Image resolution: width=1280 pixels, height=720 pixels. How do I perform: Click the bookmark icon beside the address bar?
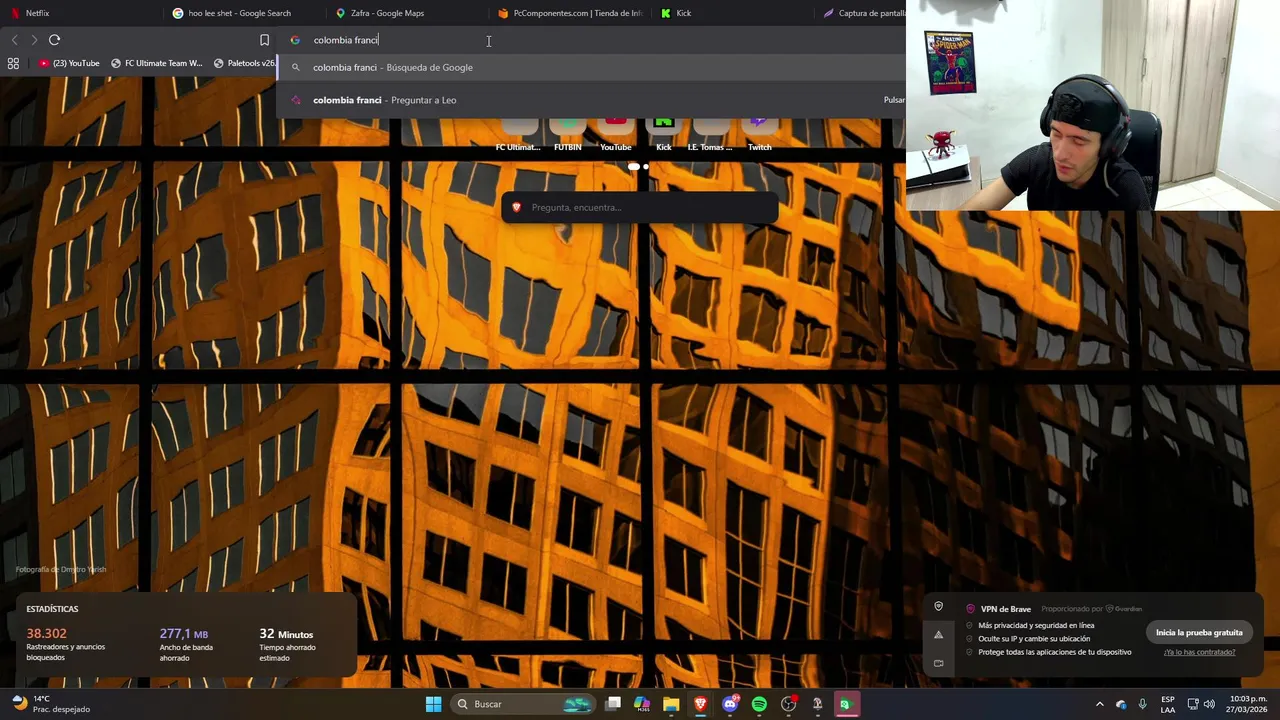(x=264, y=40)
